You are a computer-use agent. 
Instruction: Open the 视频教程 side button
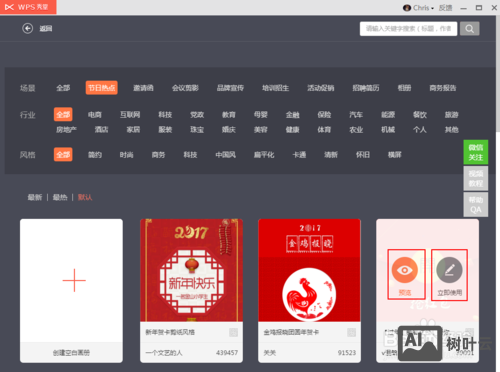tap(476, 178)
